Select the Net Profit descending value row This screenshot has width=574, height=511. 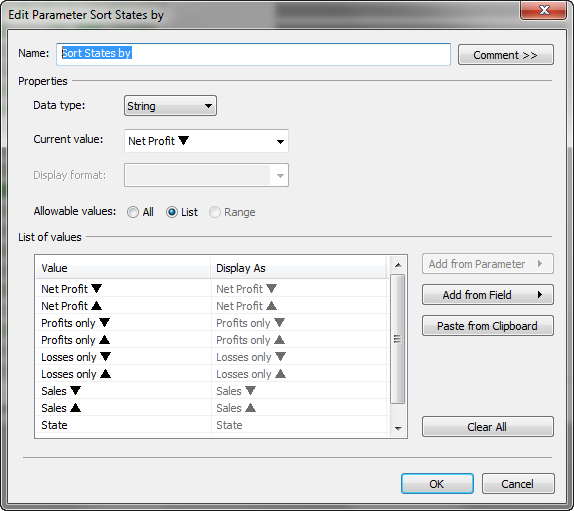[211, 288]
